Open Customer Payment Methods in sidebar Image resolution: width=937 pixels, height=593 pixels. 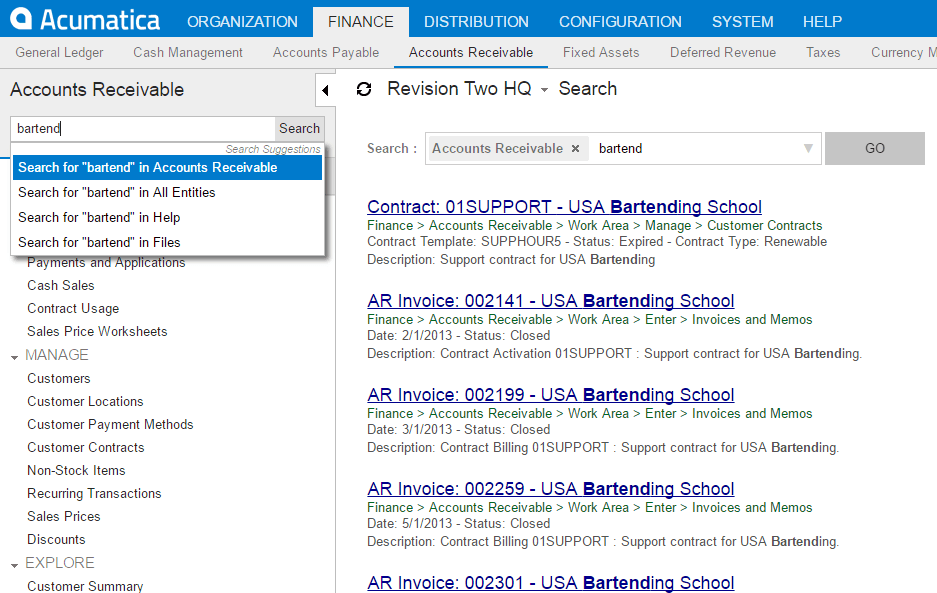click(111, 424)
